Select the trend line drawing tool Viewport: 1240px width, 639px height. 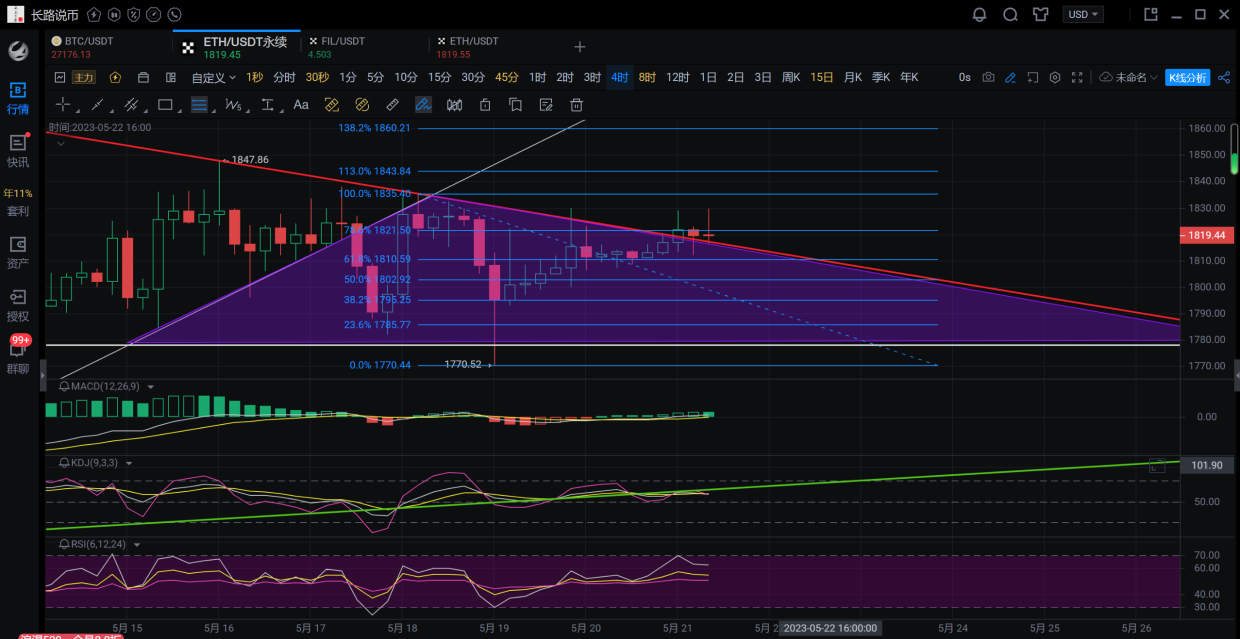point(97,104)
